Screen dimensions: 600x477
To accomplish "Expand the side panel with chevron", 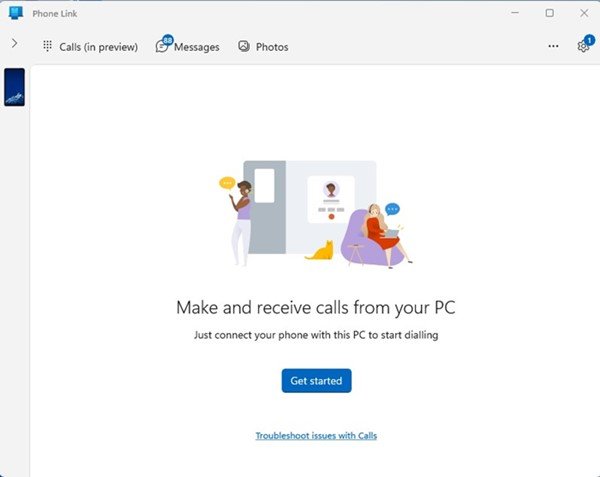I will pyautogui.click(x=14, y=43).
